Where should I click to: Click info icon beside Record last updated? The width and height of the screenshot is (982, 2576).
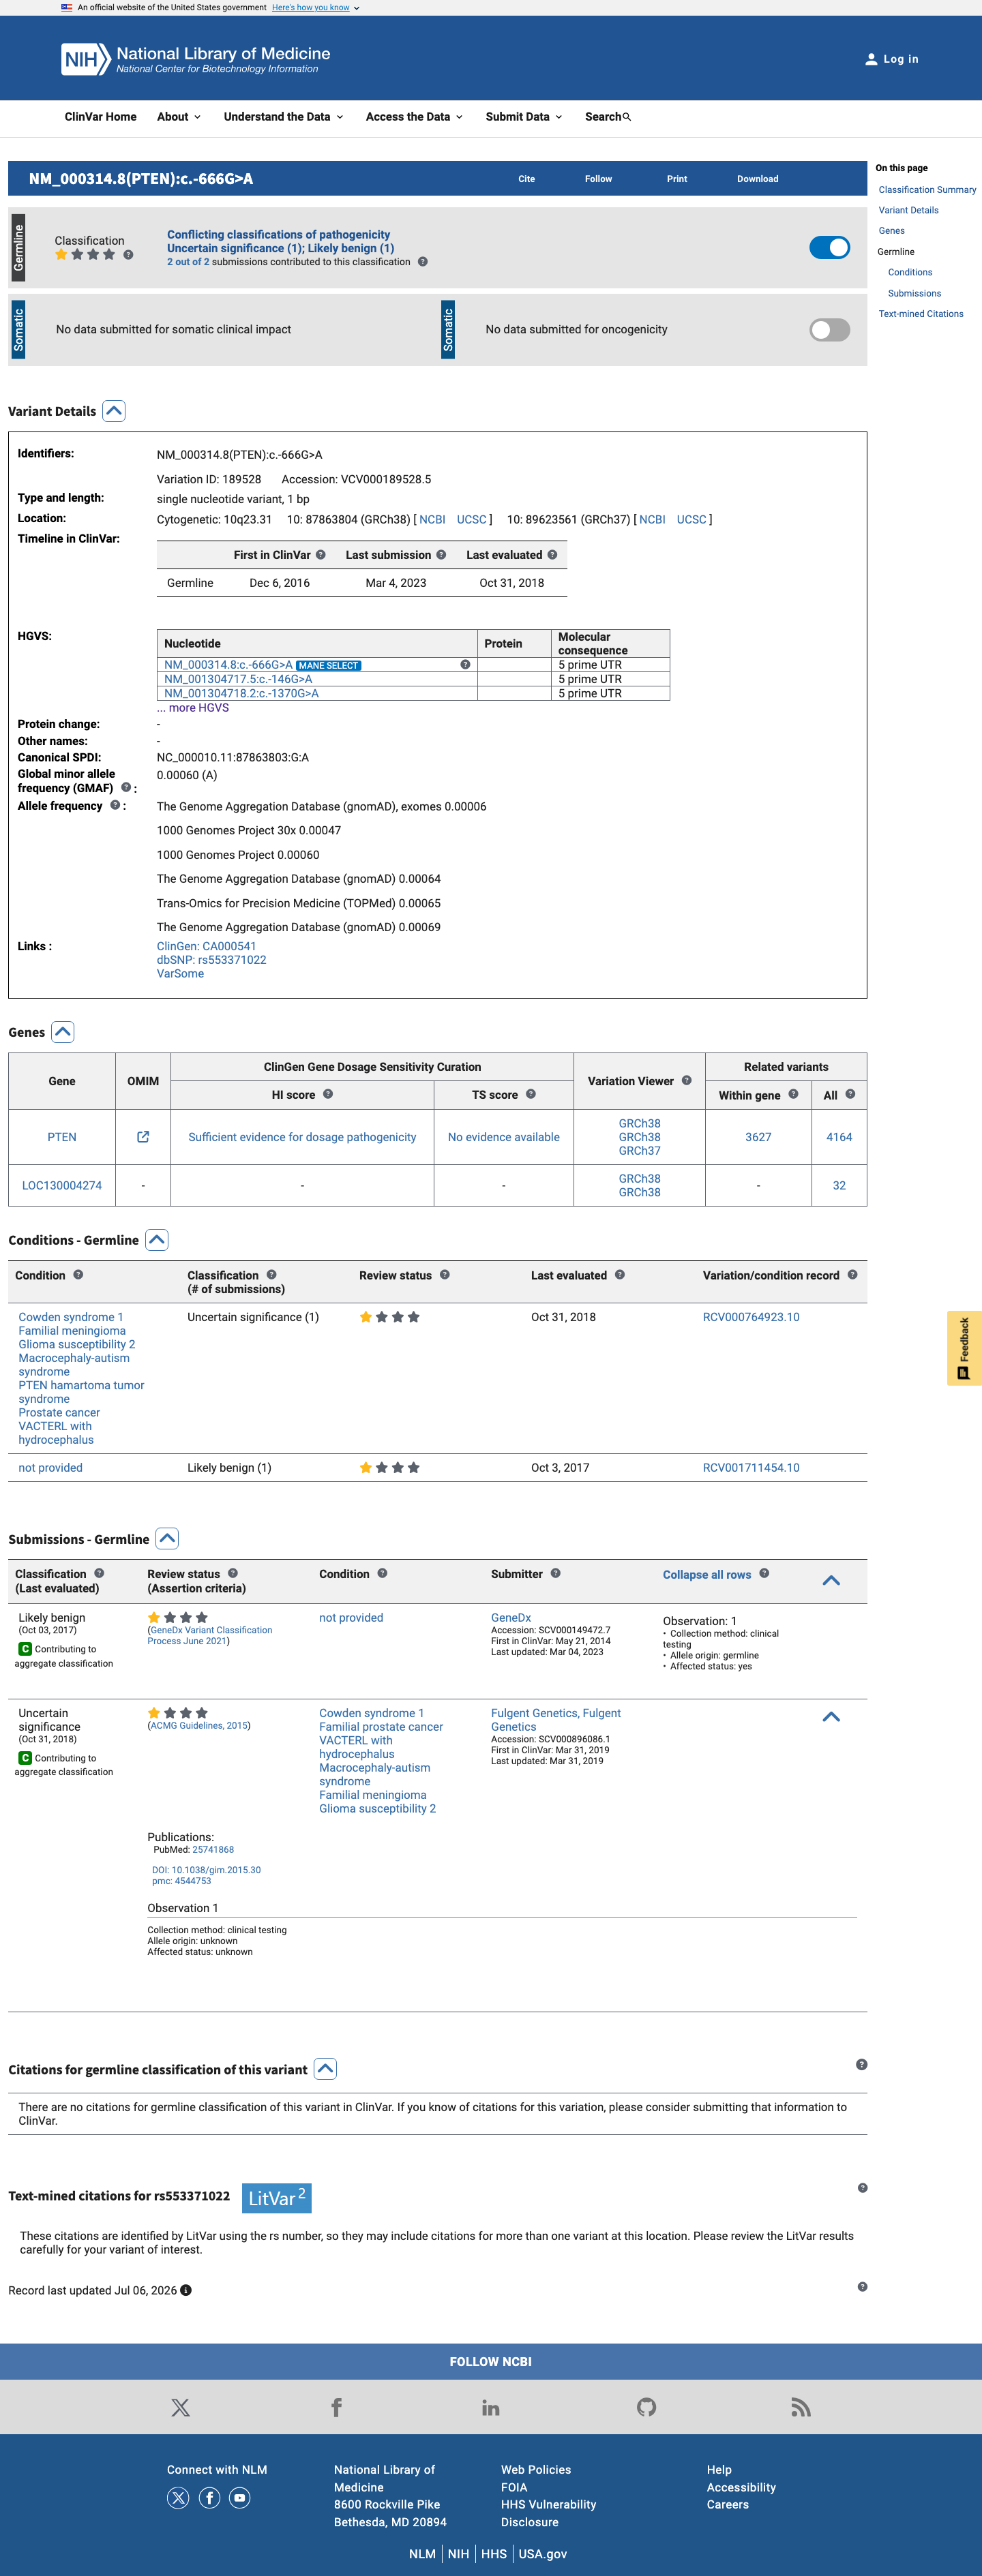186,2290
